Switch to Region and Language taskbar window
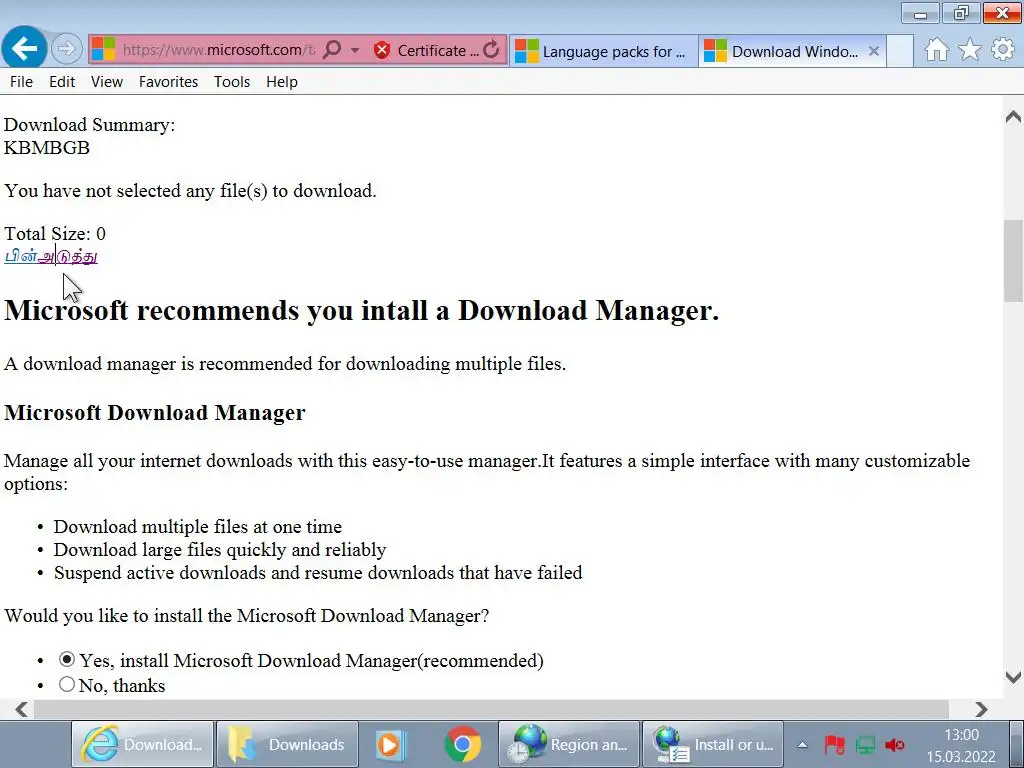The image size is (1024, 768). coord(569,744)
